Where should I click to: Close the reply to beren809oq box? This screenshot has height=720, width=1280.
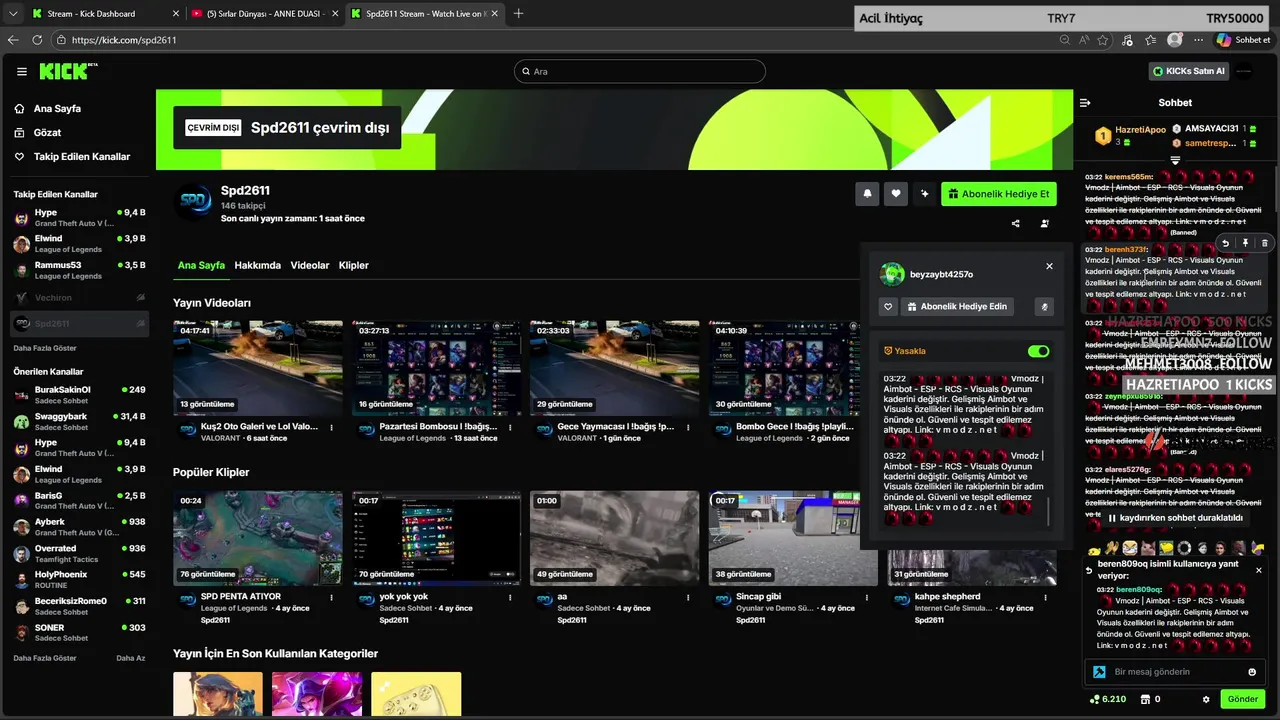[x=1259, y=570]
